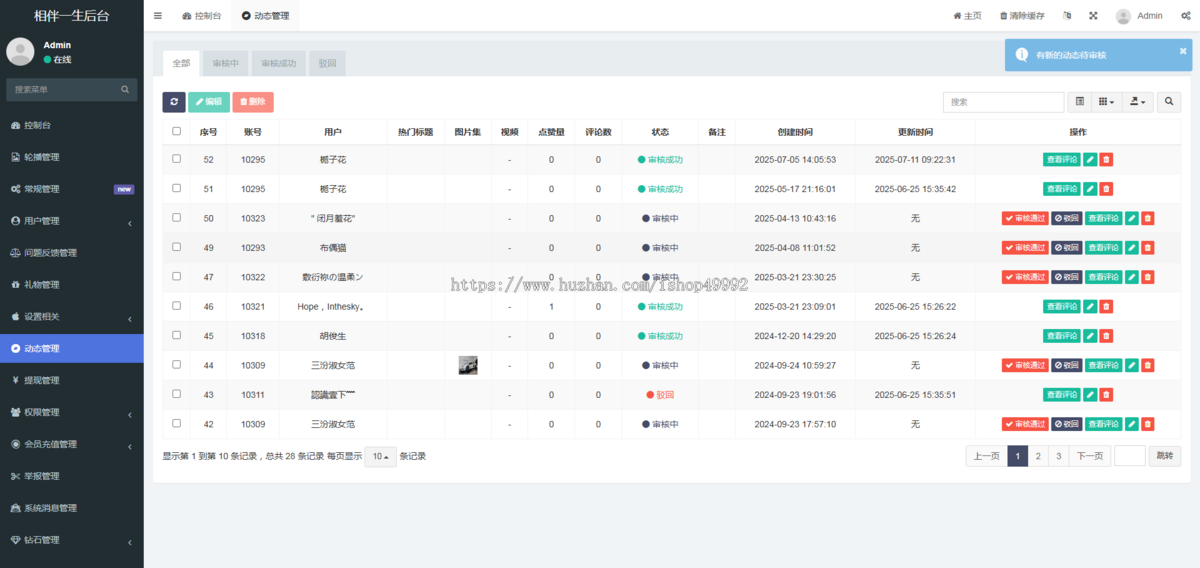Viewport: 1200px width, 568px height.
Task: Click the 跳转 jump button
Action: pyautogui.click(x=1165, y=456)
